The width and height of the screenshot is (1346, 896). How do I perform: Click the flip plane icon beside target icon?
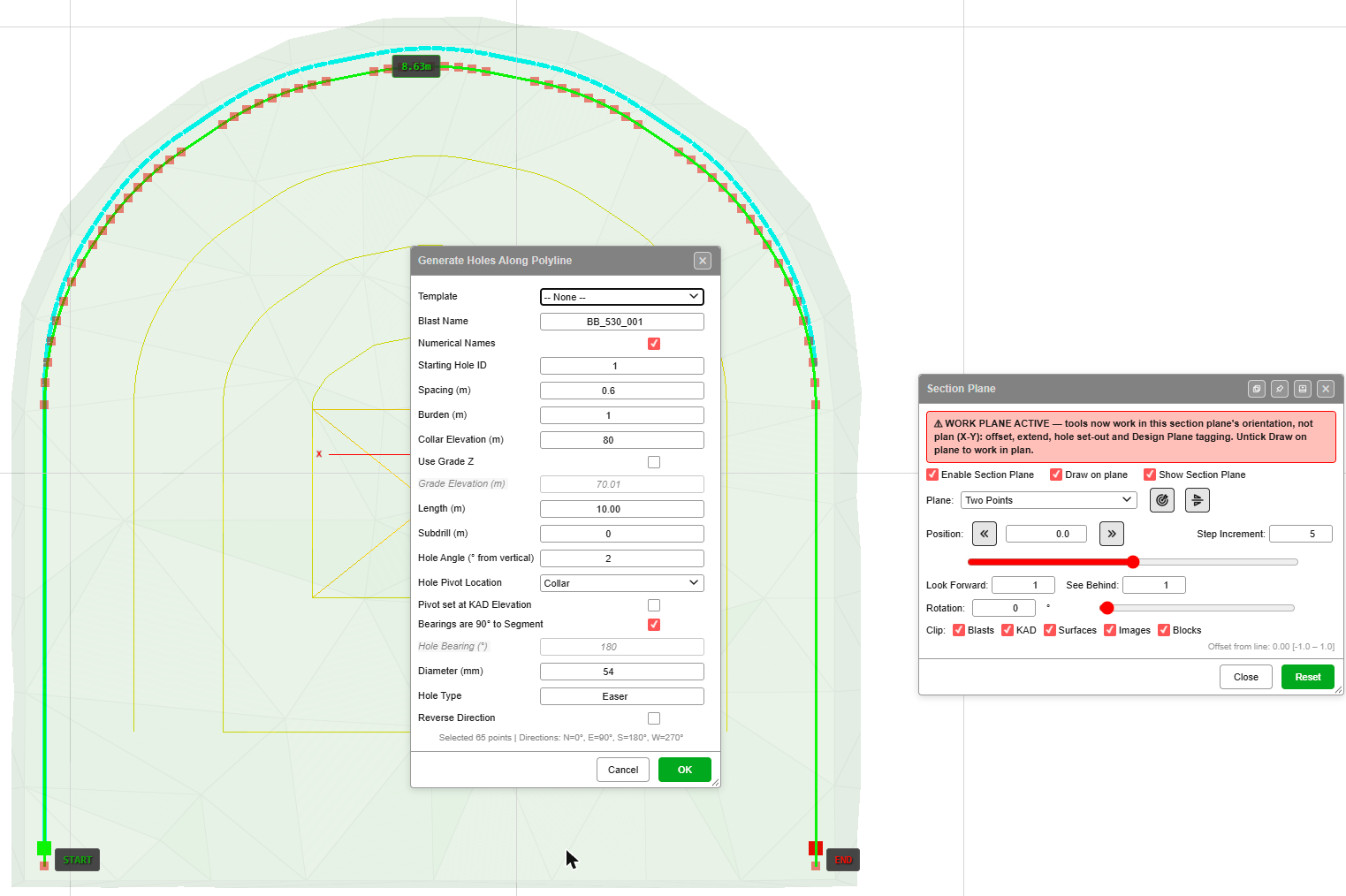click(x=1197, y=500)
